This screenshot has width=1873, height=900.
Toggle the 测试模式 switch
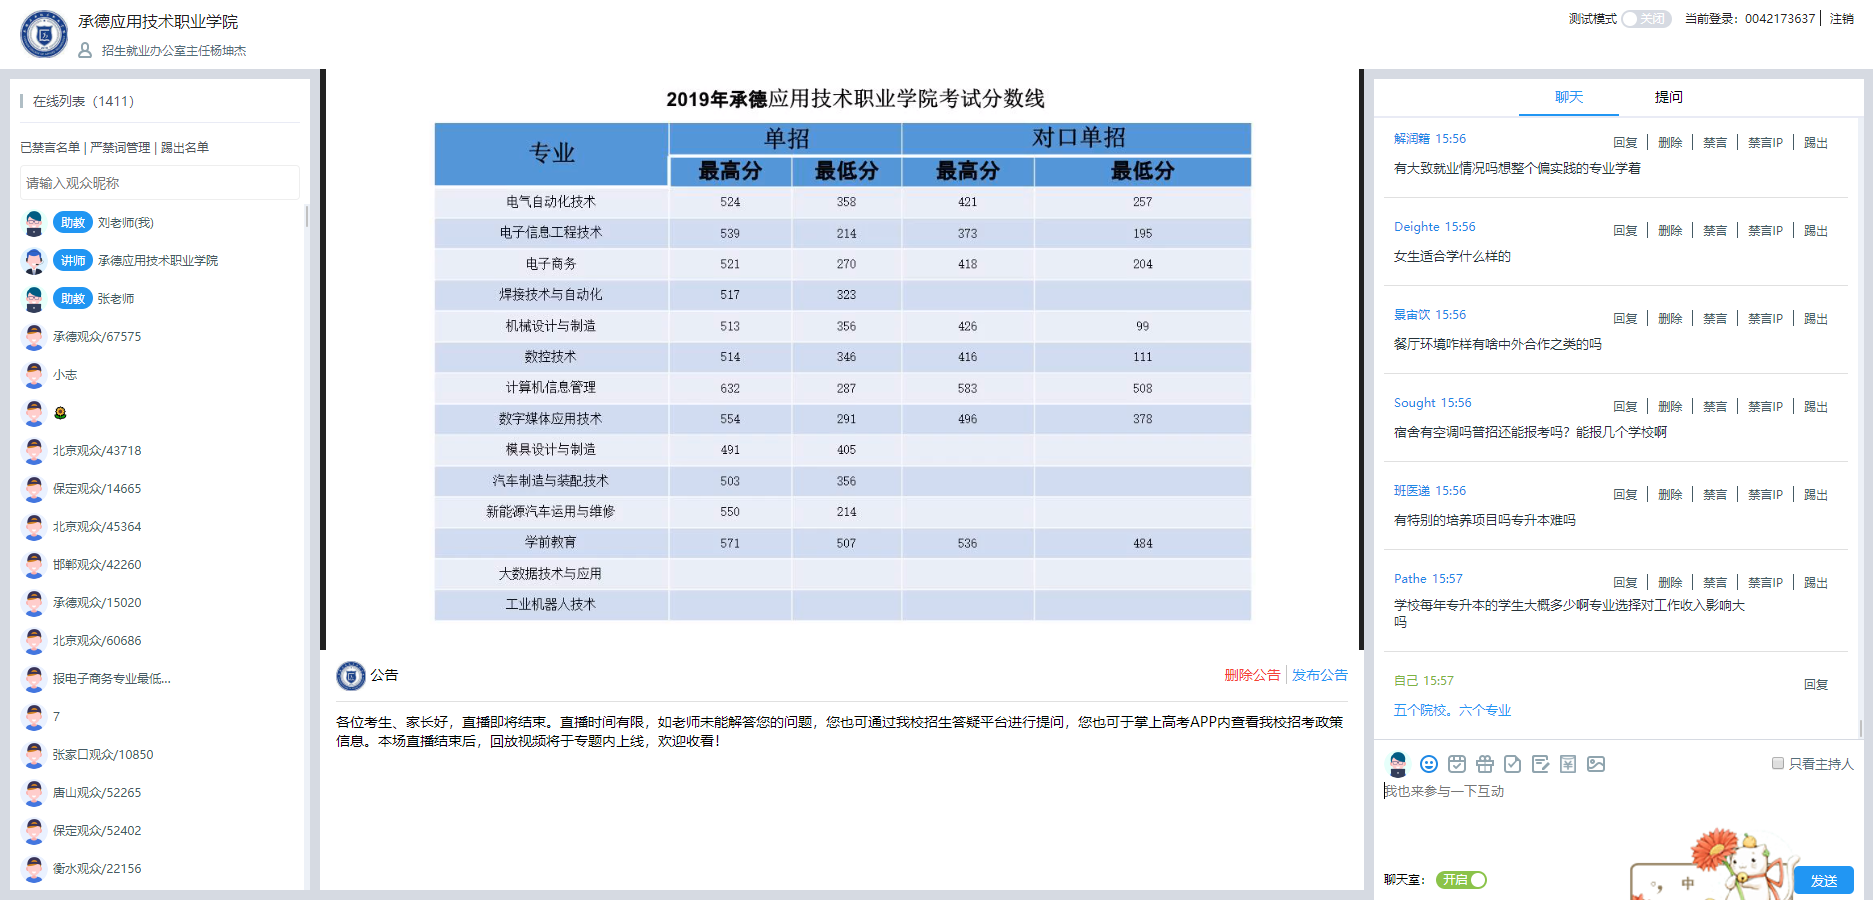click(1646, 19)
